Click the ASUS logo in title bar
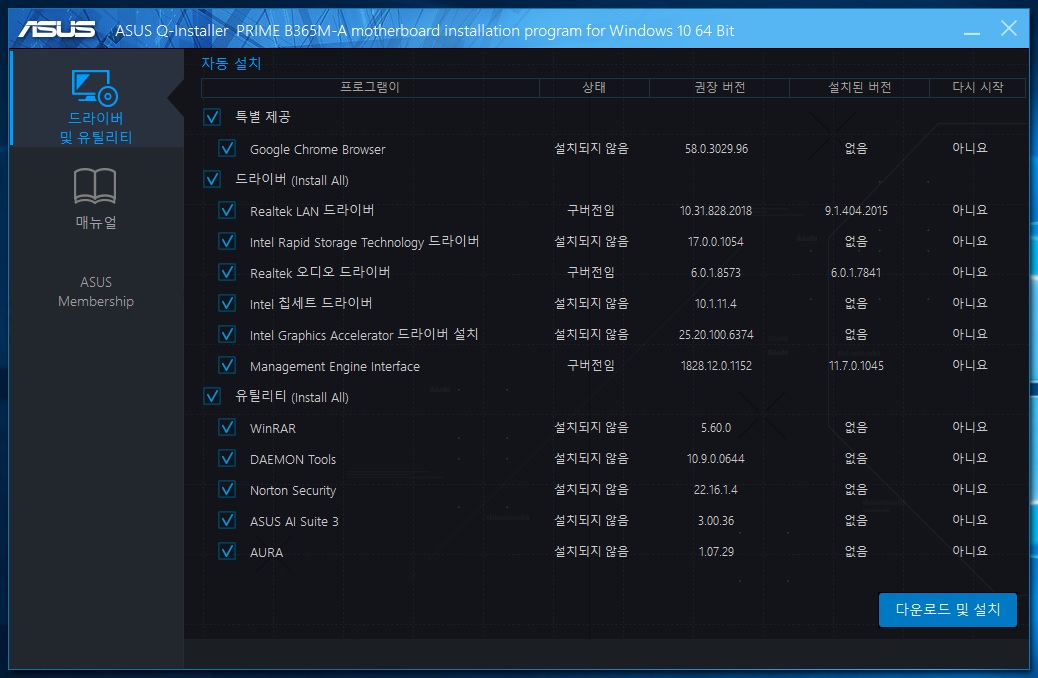The height and width of the screenshot is (678, 1038). pyautogui.click(x=57, y=29)
